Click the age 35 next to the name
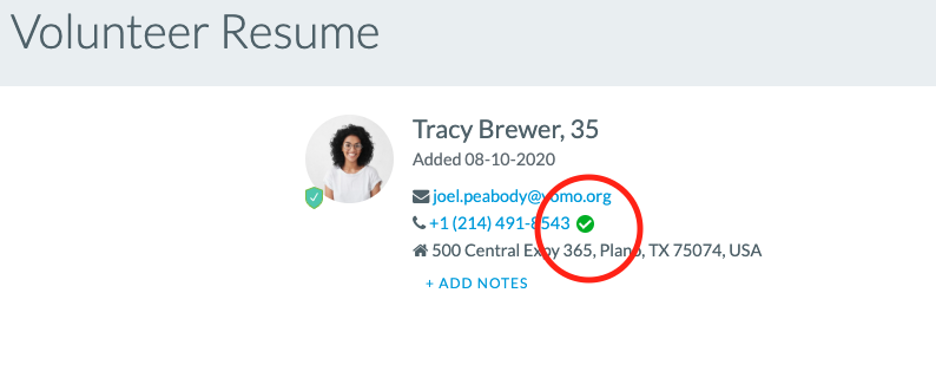 pyautogui.click(x=584, y=130)
